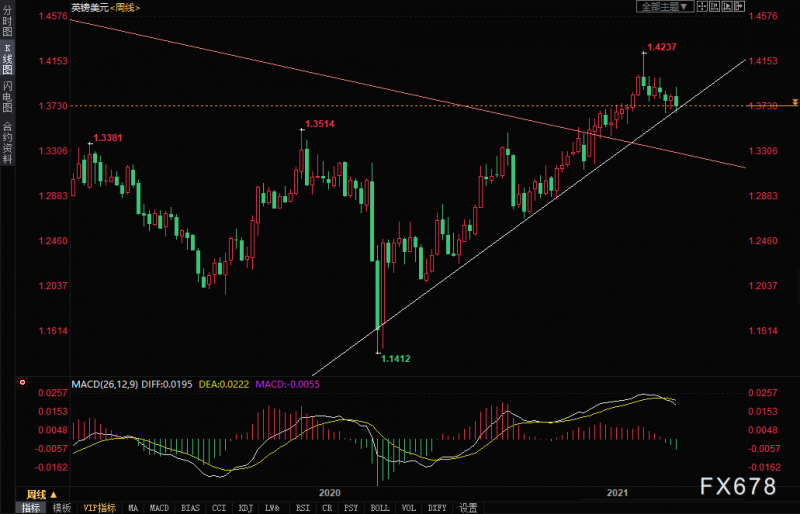Screen dimensions: 800x514
Task: Click the orange current-price marker arrow on right axis
Action: tap(795, 103)
